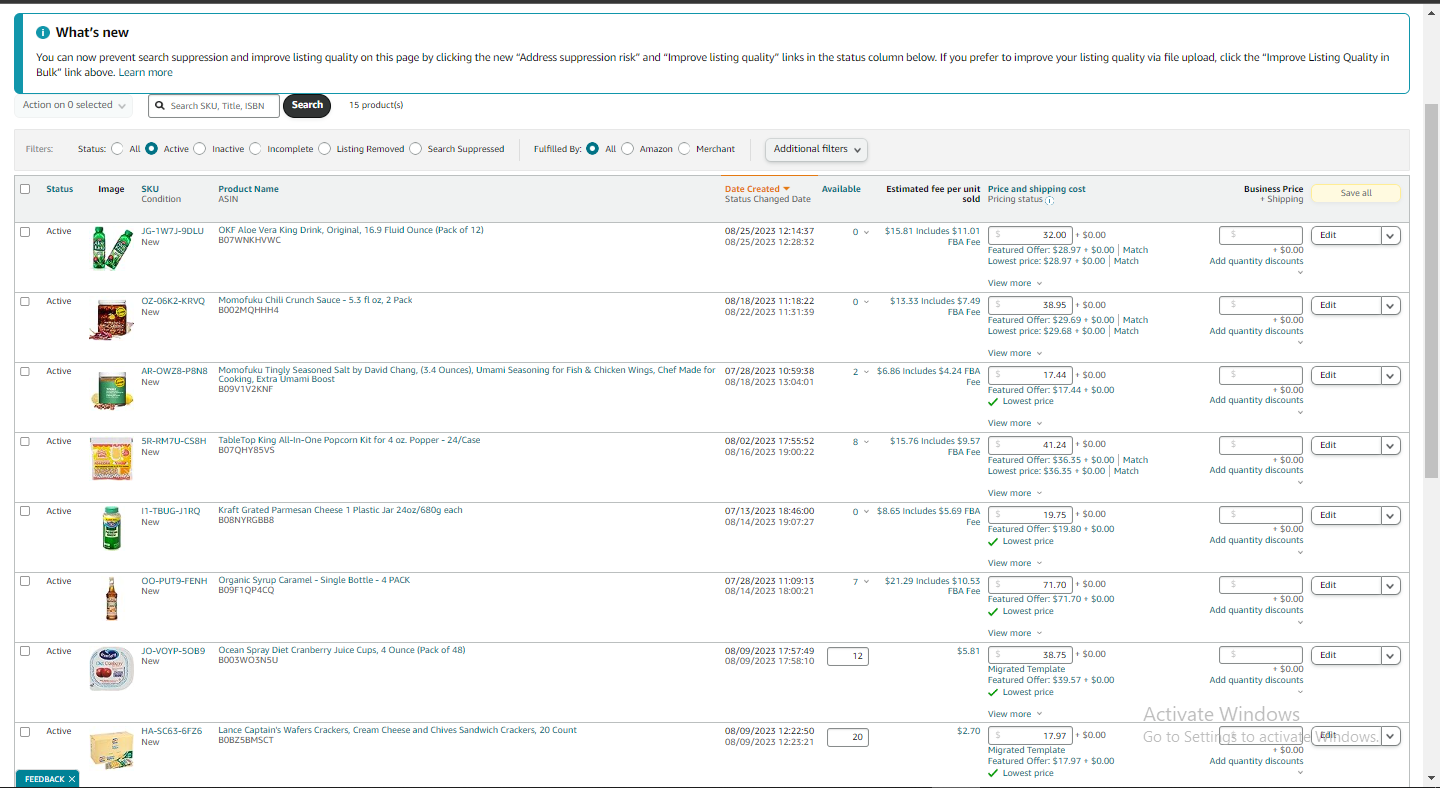Open Edit dropdown arrow for Organic Syrup Caramel row
1440x788 pixels.
1391,586
